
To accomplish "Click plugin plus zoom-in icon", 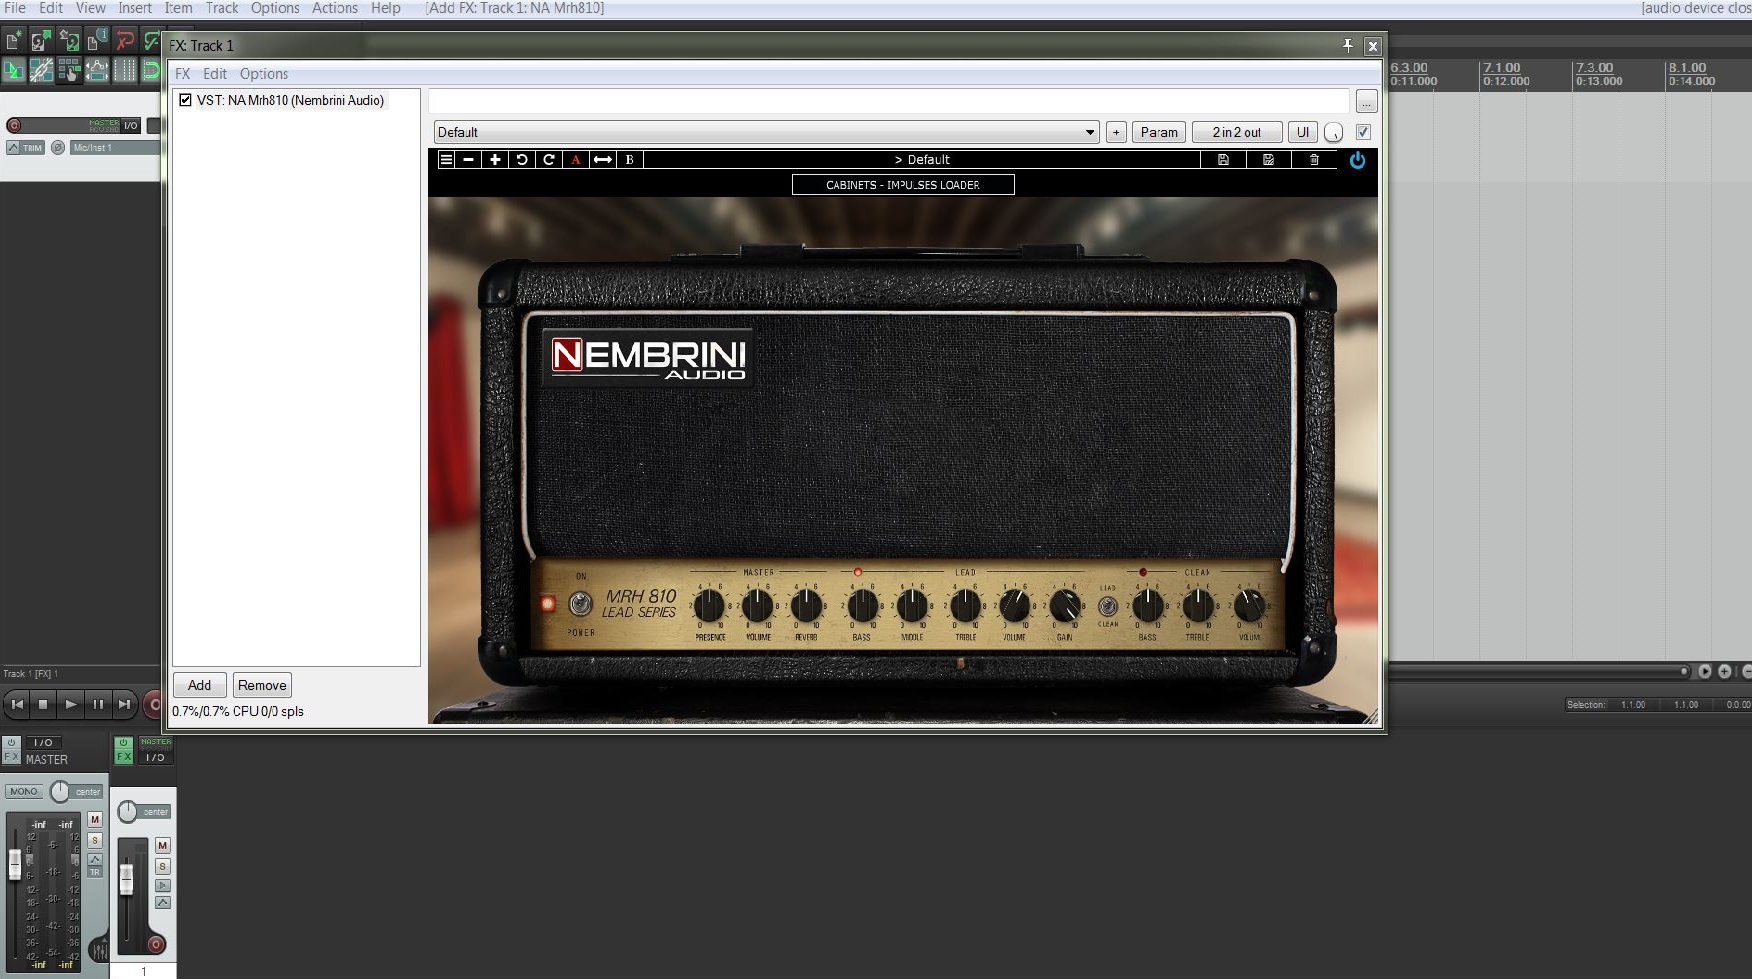I will click(x=495, y=159).
